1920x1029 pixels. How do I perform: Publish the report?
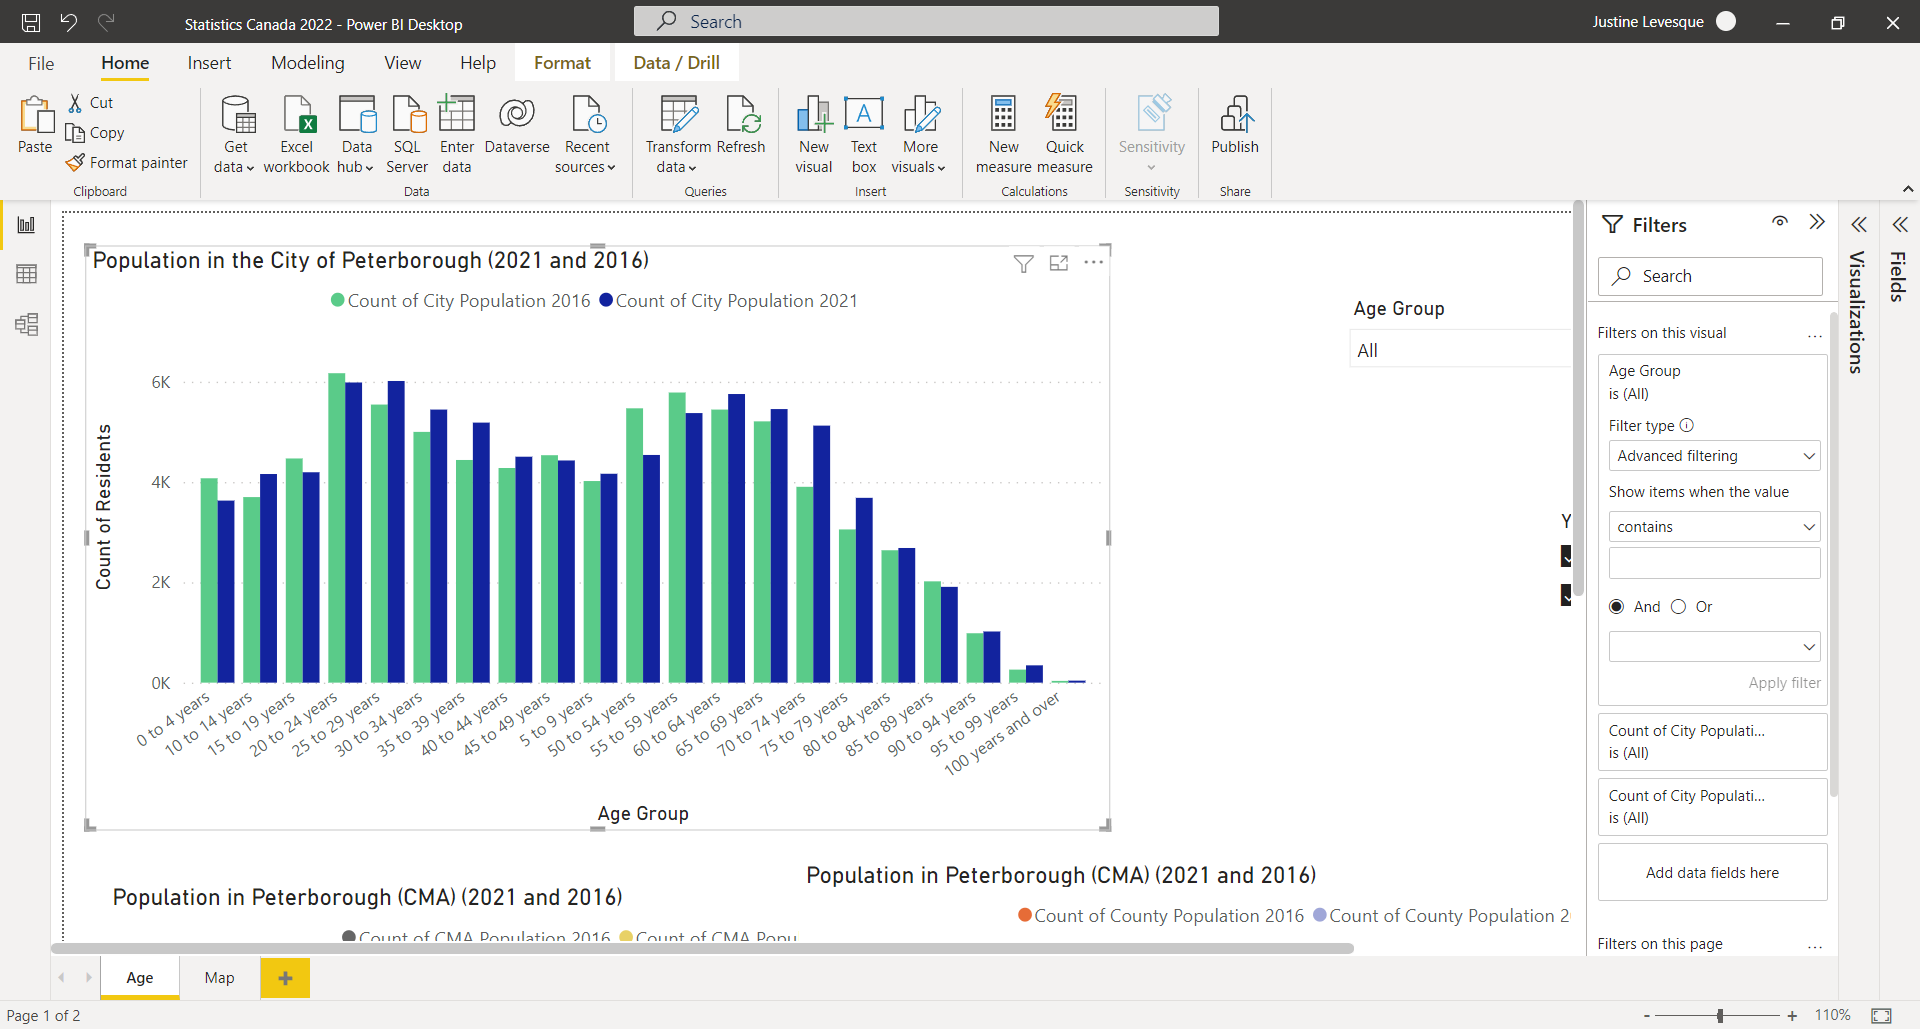click(1235, 125)
